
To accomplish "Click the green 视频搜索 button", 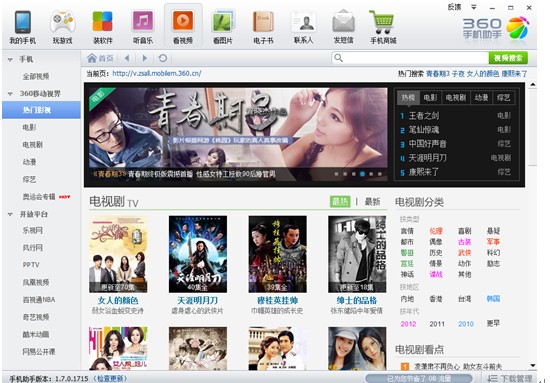I will [x=508, y=58].
